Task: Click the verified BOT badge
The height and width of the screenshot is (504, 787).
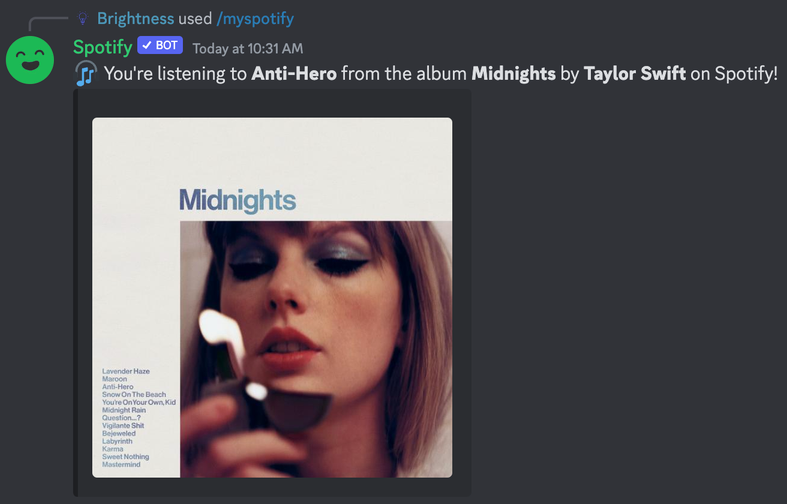Action: point(160,45)
